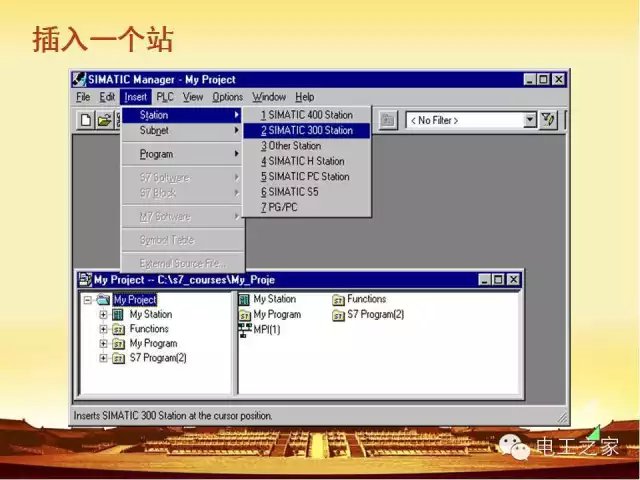
Task: Open the PLC menu
Action: (165, 97)
